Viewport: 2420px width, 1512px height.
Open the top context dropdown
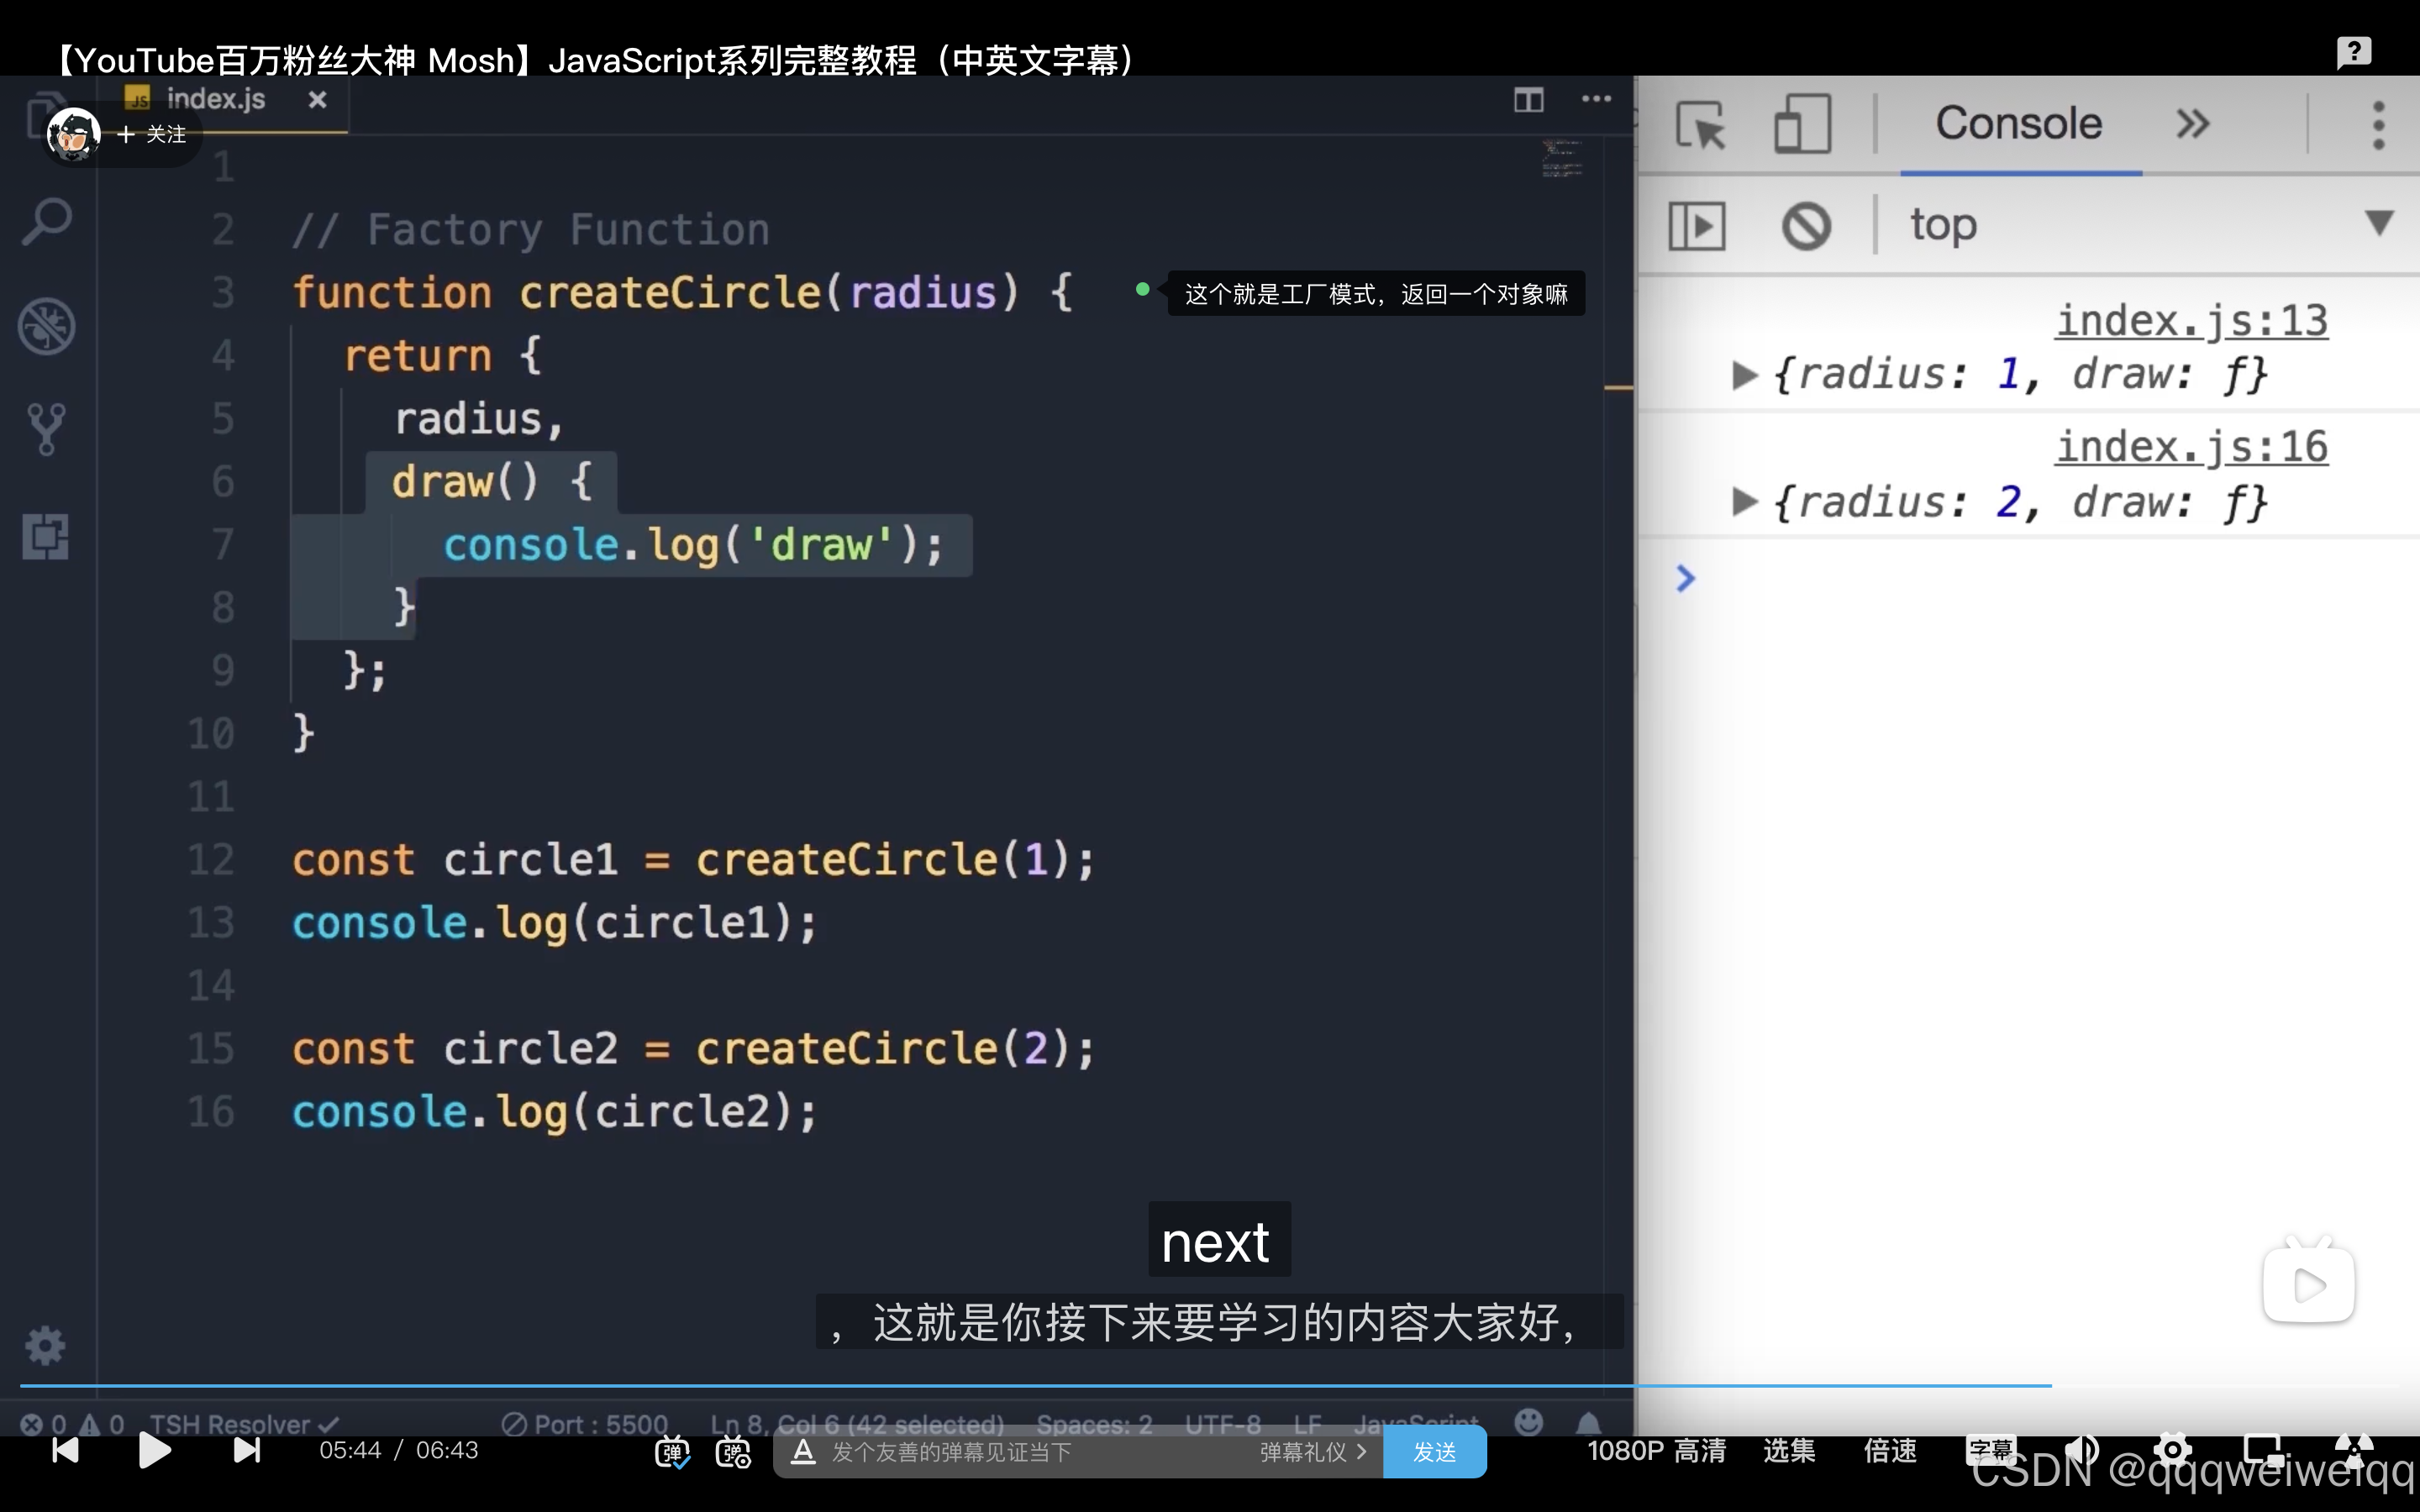click(2150, 224)
